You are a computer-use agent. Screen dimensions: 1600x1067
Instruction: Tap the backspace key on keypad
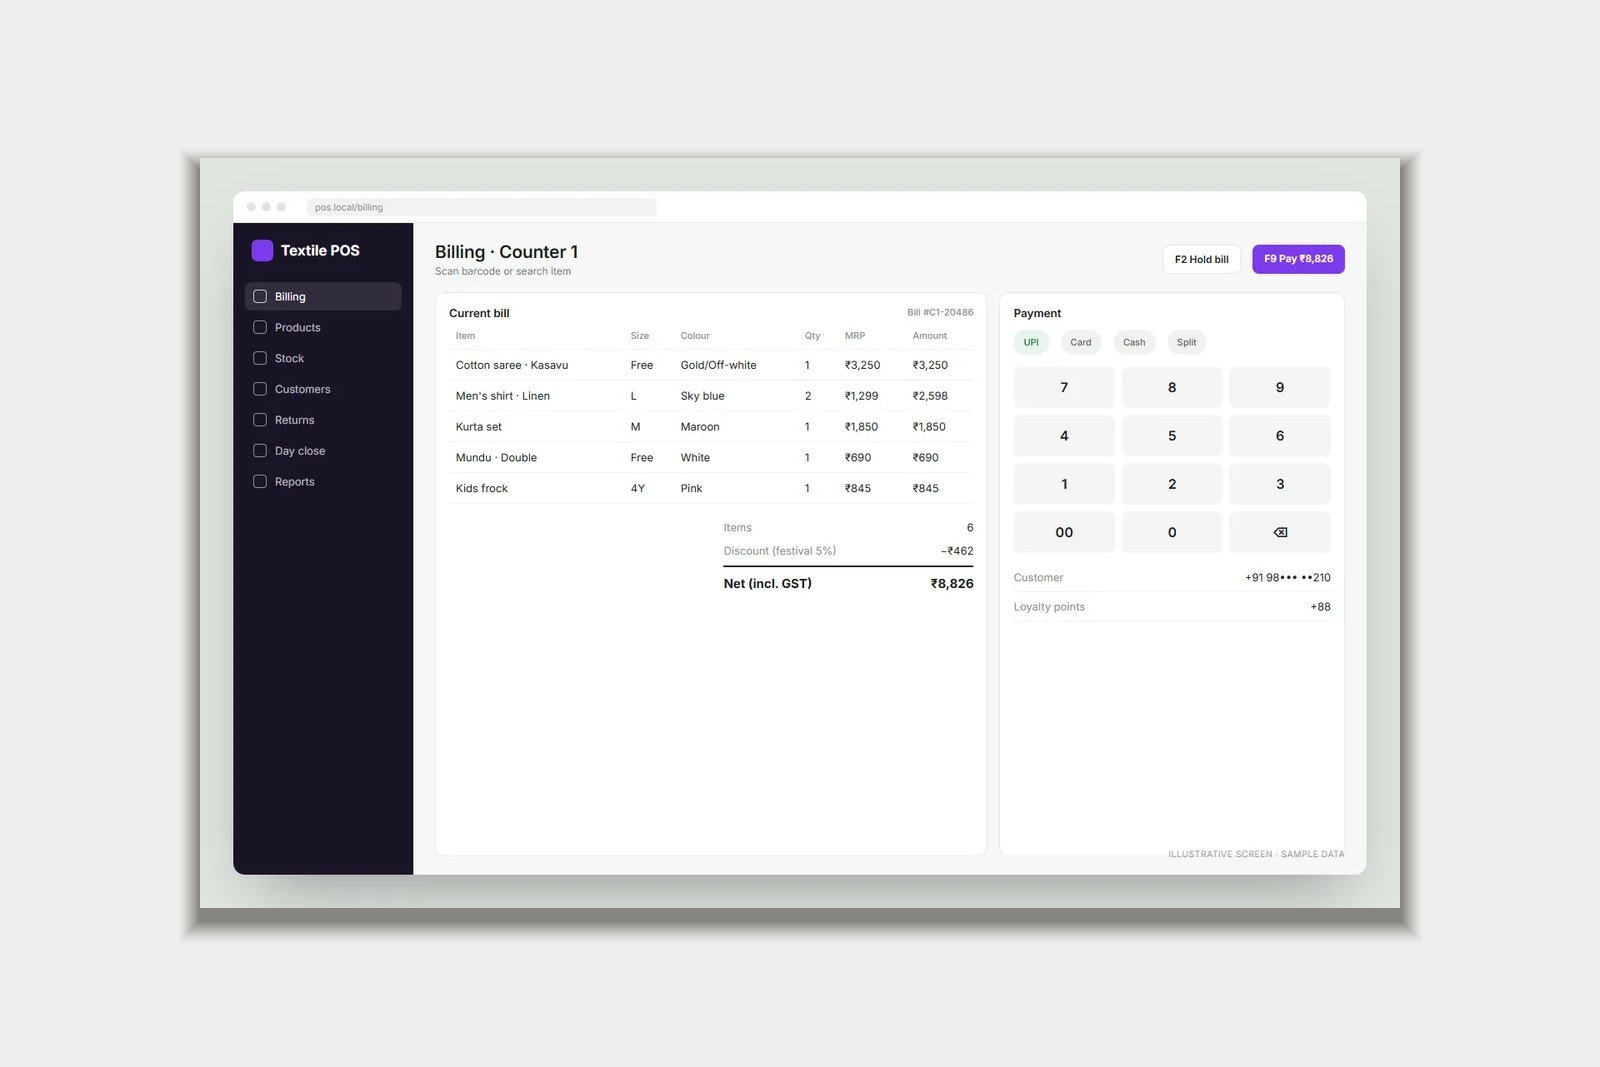pos(1279,532)
